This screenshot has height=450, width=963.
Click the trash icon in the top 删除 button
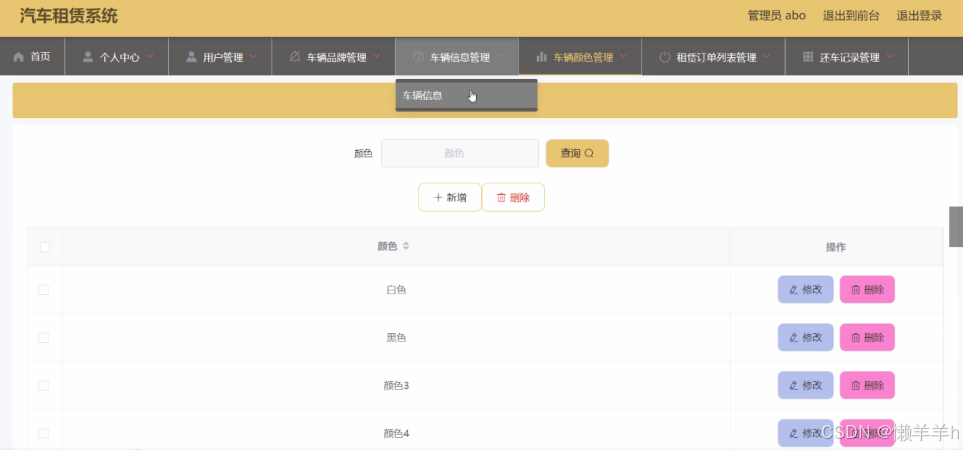click(x=501, y=198)
